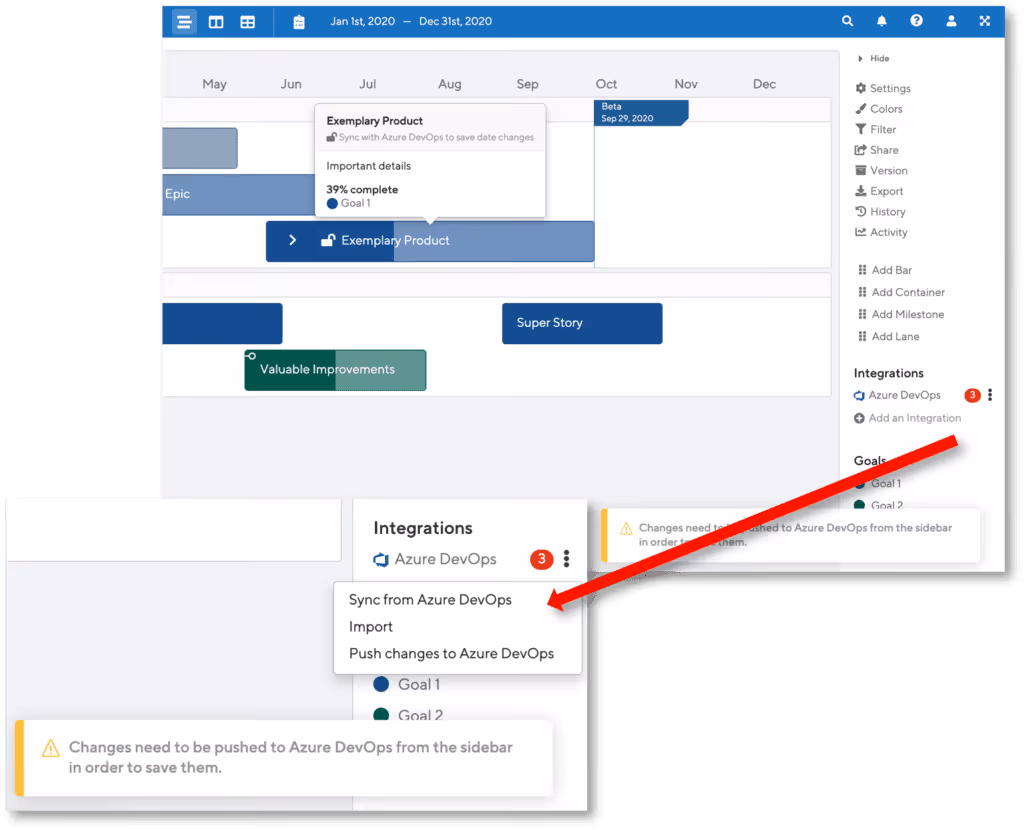Click Add an Integration plus link
Viewport: 1024px width, 830px height.
[x=908, y=418]
